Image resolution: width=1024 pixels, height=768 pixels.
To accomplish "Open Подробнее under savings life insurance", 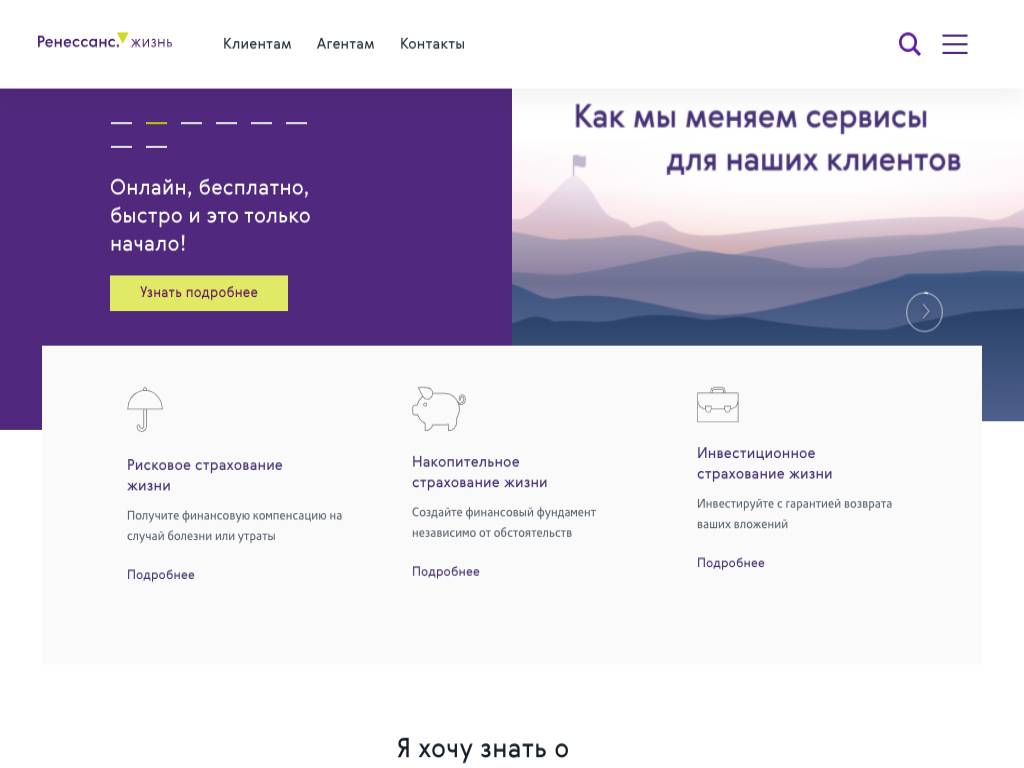I will click(x=446, y=572).
